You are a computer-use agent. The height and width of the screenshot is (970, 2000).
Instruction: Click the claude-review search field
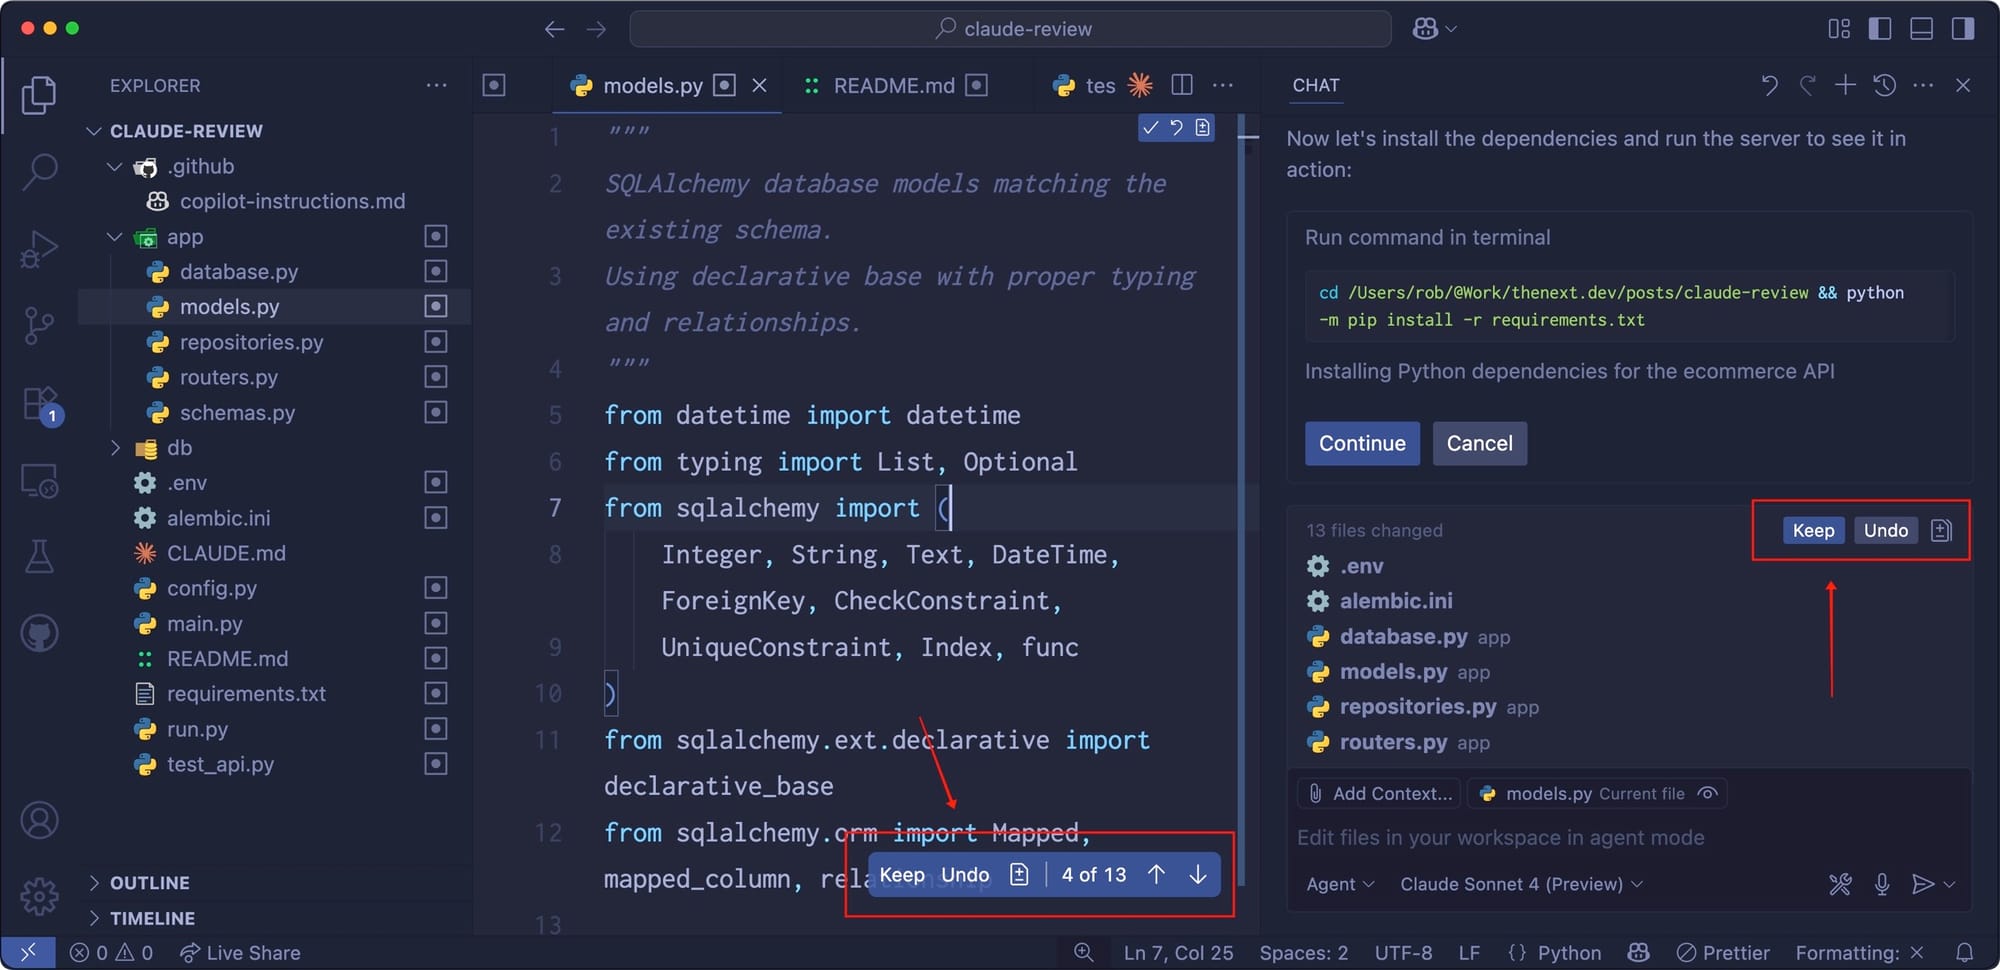[x=1010, y=29]
